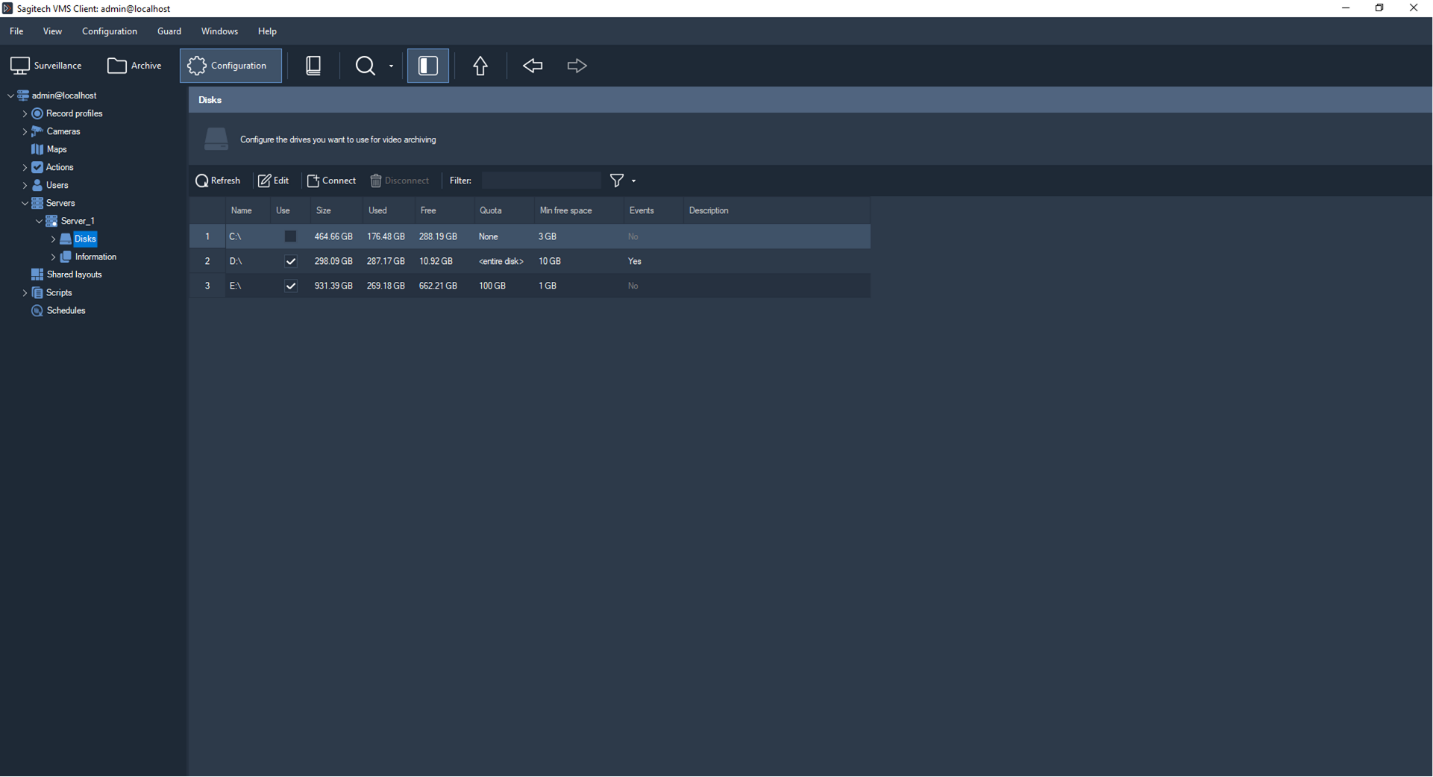Refresh the disks list
The width and height of the screenshot is (1433, 777).
tap(218, 181)
